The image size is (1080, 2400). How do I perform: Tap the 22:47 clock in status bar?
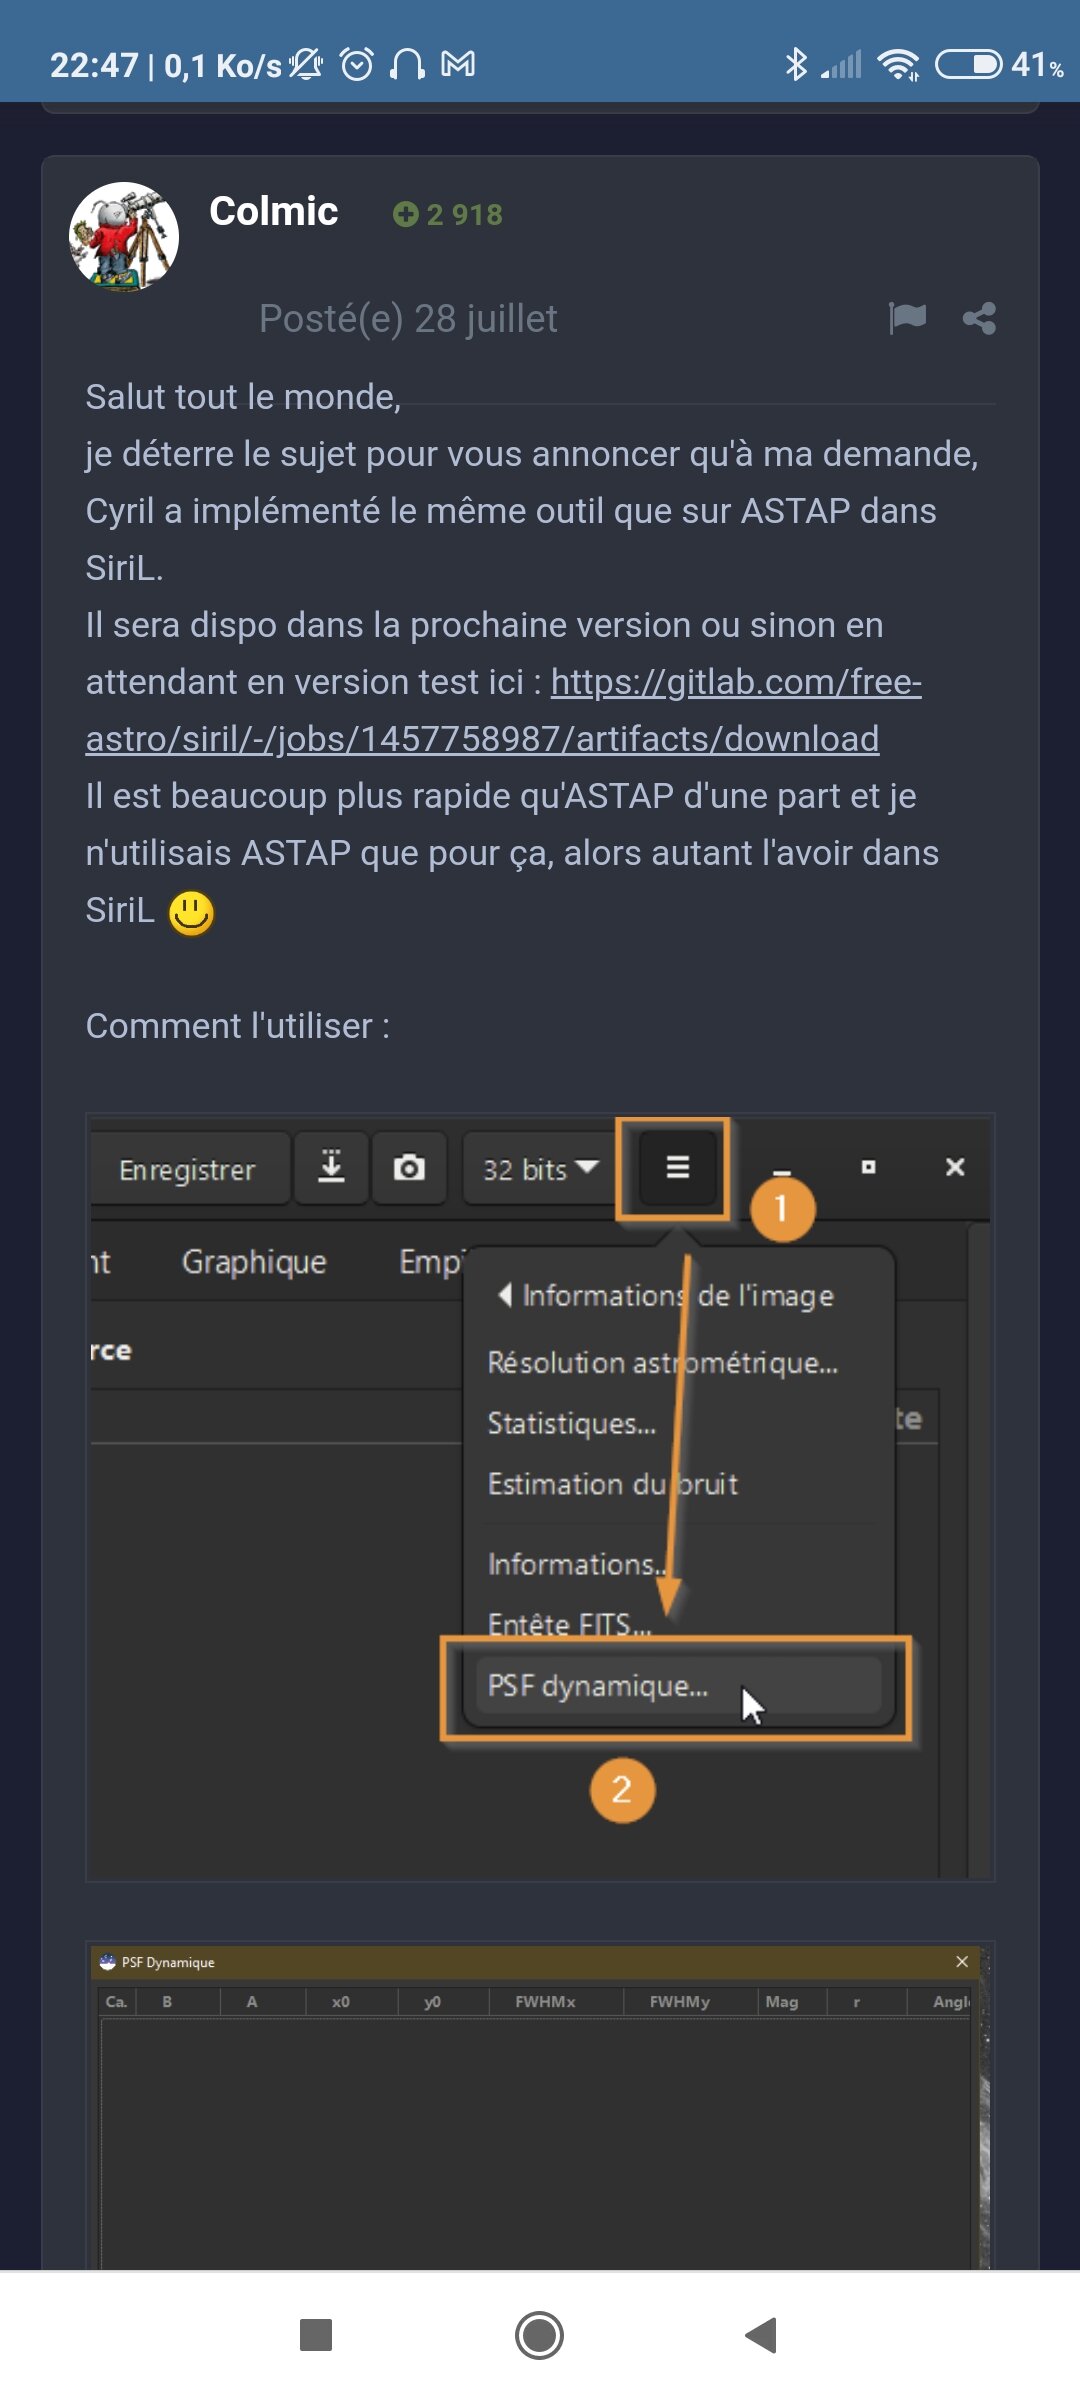pyautogui.click(x=94, y=65)
